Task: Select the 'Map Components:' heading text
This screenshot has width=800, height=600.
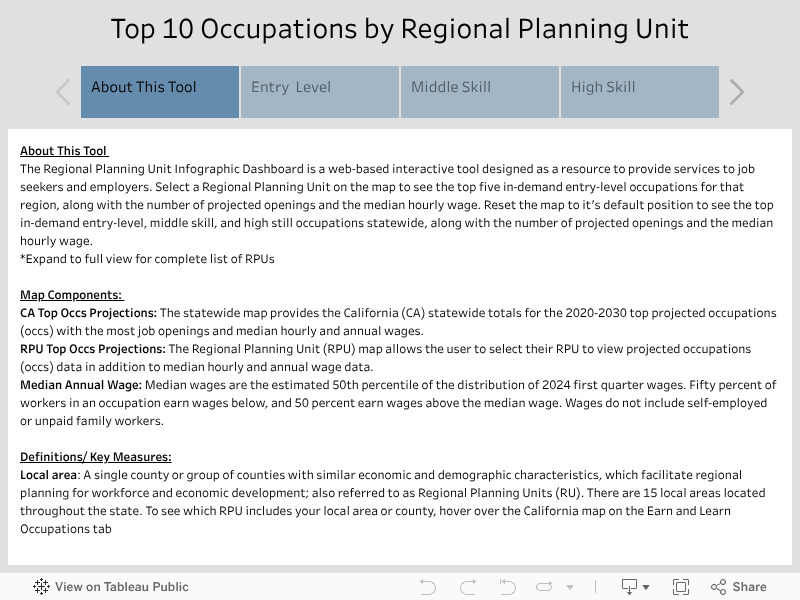Action: tap(71, 295)
